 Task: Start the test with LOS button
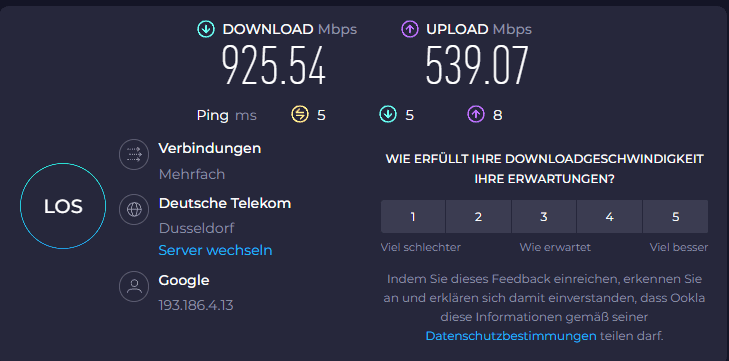tap(63, 206)
